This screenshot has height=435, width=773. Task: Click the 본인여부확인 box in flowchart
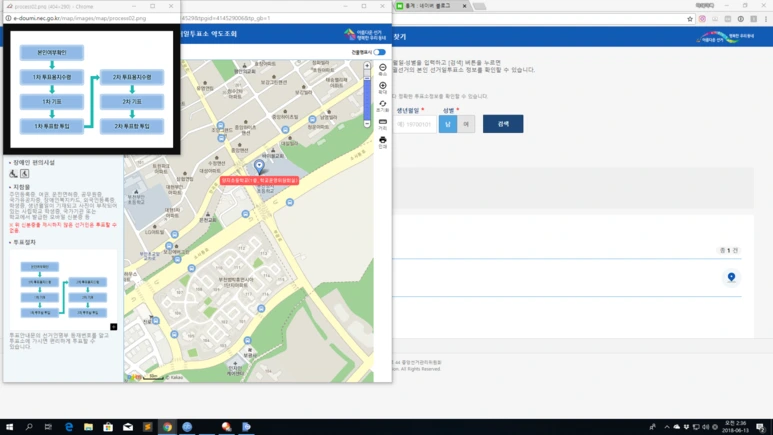52,52
